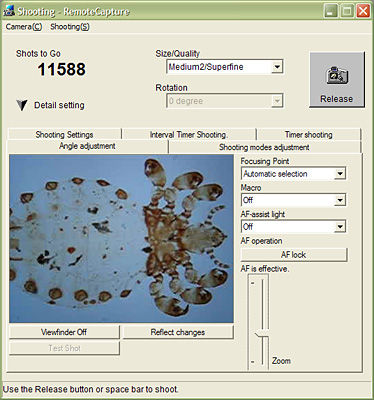The width and height of the screenshot is (374, 400).
Task: Click the status bar hint about Release button
Action: [91, 389]
